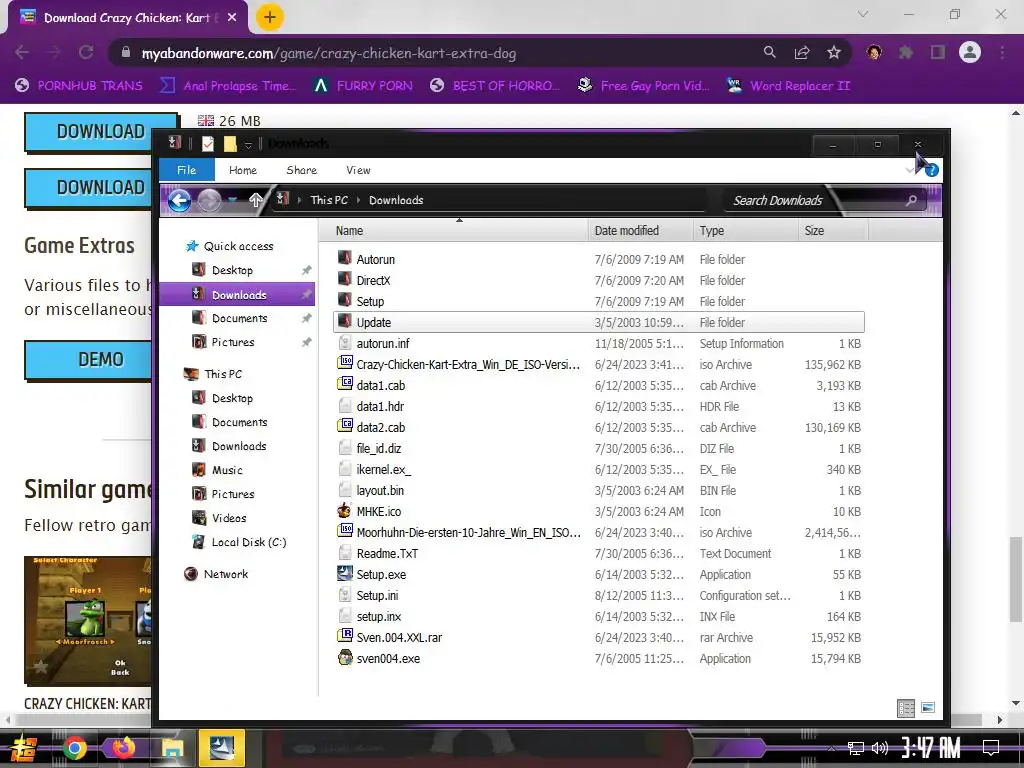The height and width of the screenshot is (768, 1024).
Task: Open the recent locations dropdown arrow
Action: tap(233, 200)
